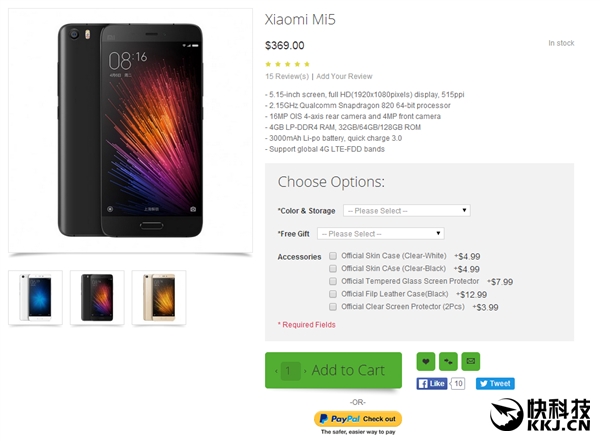Increase quantity with right arrow

tap(305, 371)
